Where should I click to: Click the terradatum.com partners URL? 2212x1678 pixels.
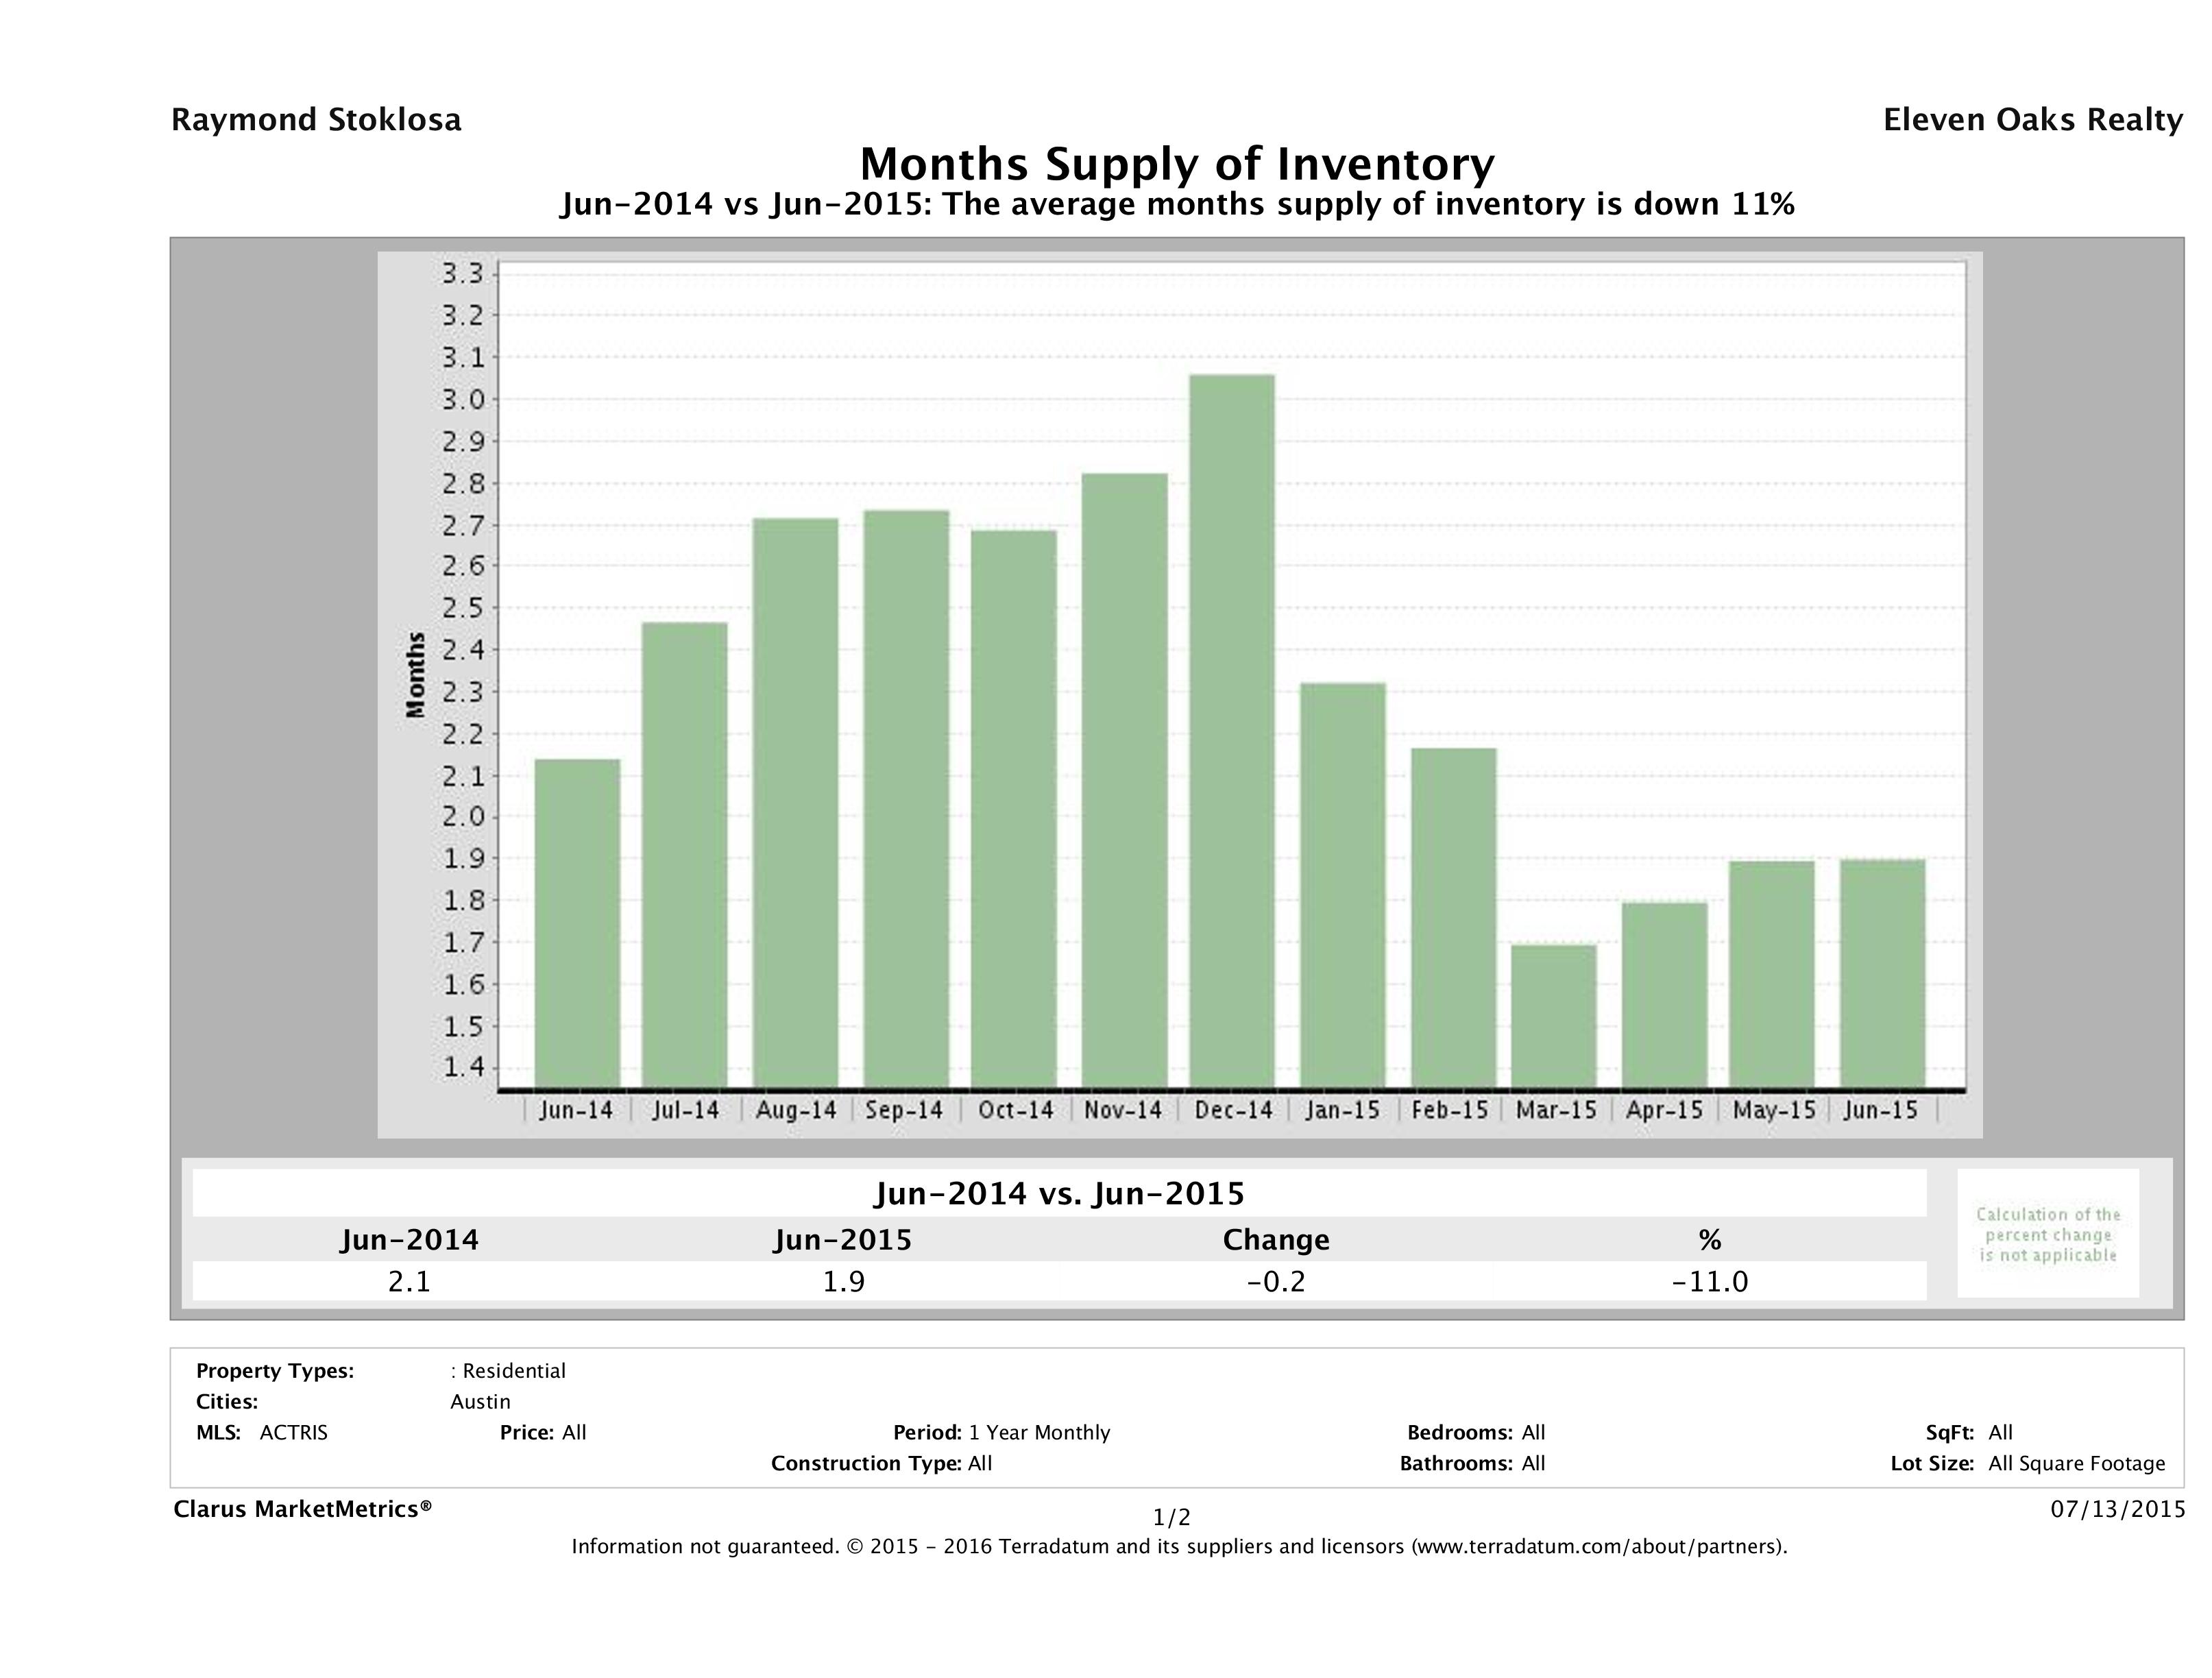1599,1547
